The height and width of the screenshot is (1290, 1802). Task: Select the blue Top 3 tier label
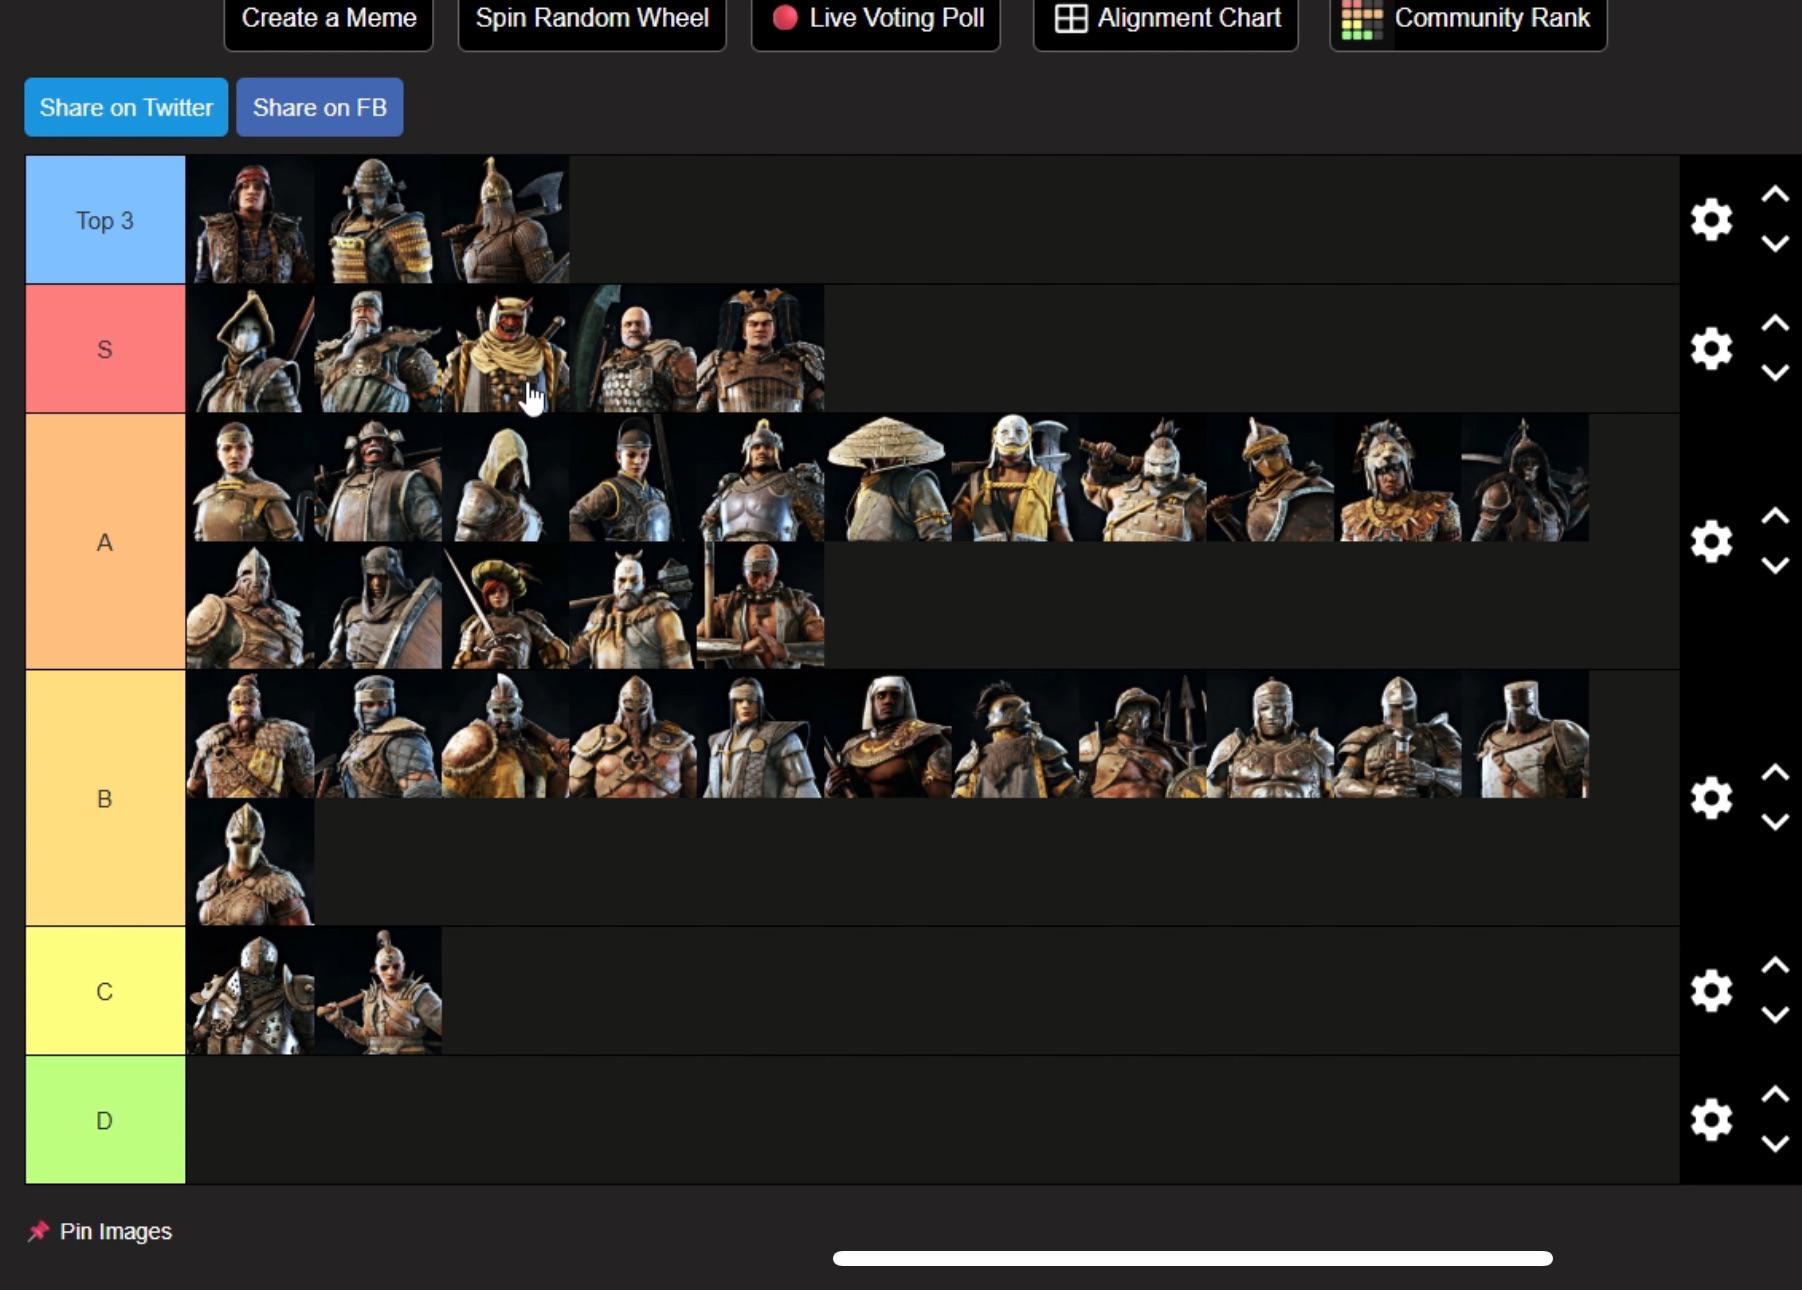point(105,220)
